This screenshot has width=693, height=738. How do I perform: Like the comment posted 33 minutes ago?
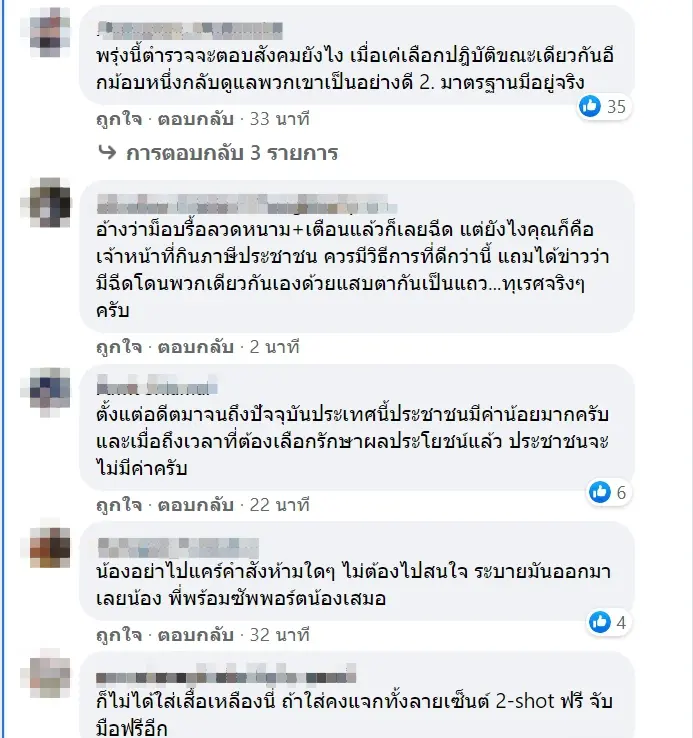(x=119, y=119)
